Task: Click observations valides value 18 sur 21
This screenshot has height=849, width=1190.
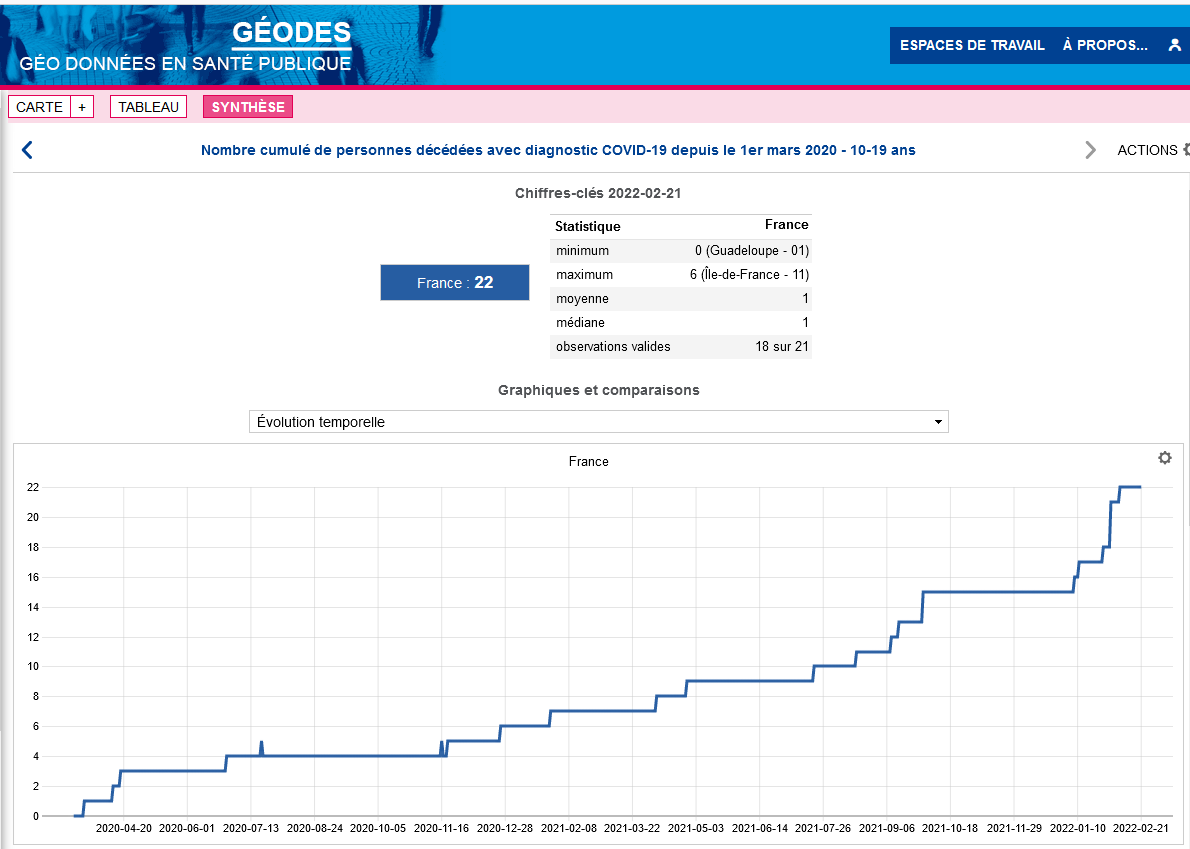Action: pos(782,347)
